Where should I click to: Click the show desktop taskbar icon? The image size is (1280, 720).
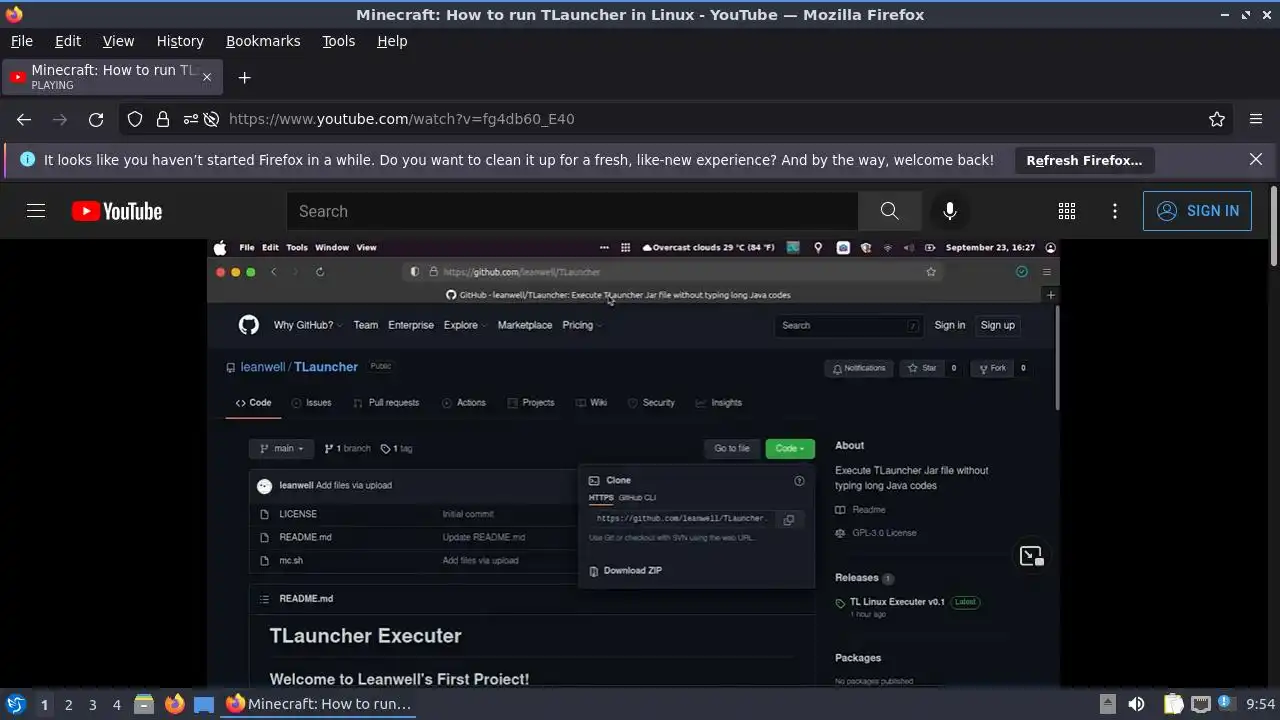204,704
